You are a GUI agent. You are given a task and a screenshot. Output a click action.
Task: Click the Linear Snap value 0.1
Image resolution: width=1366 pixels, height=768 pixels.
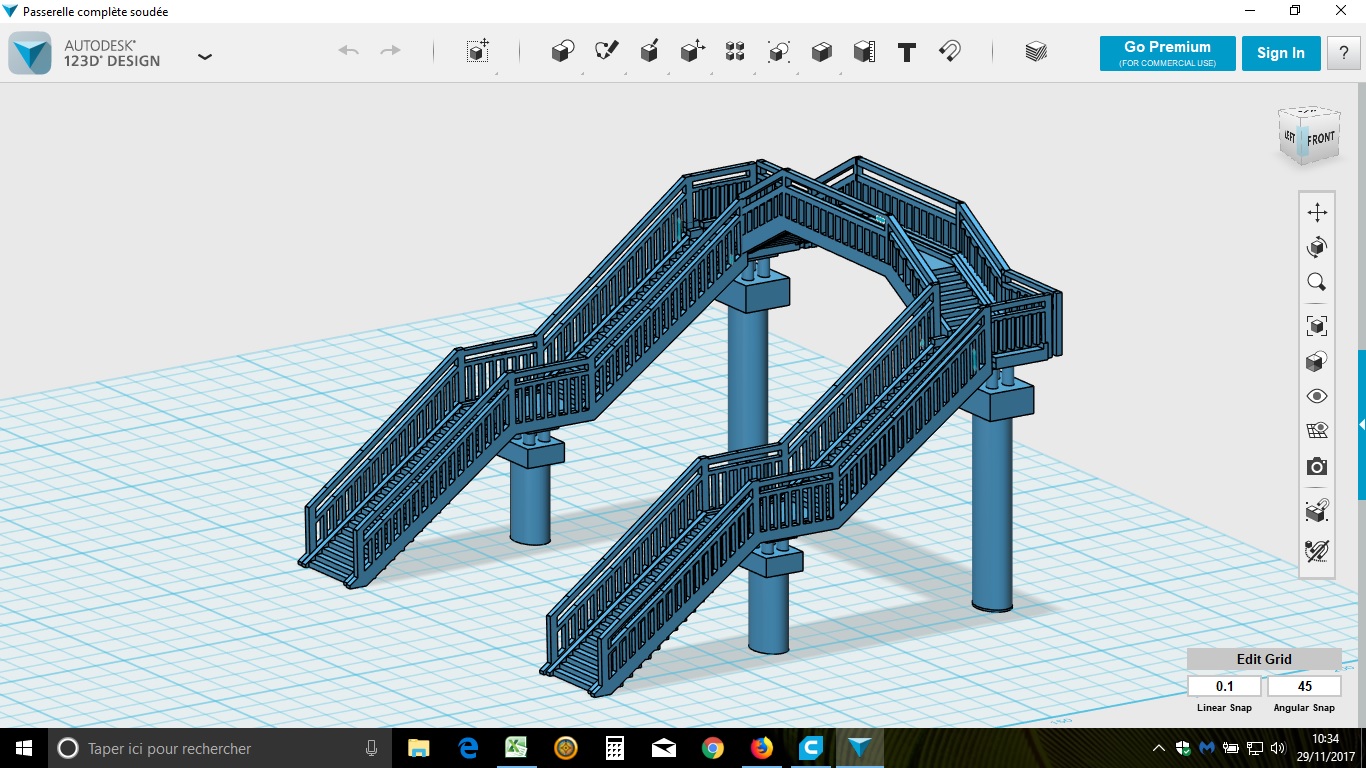tap(1224, 686)
